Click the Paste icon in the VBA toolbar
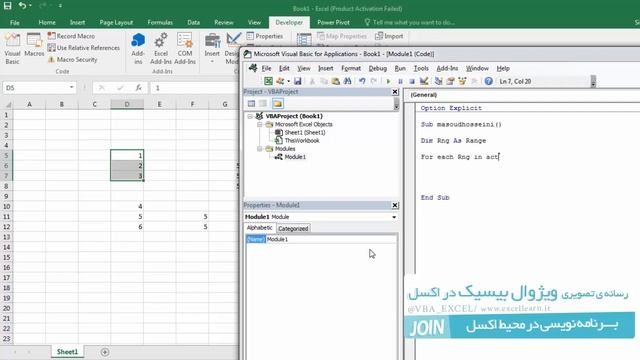This screenshot has width=640, height=360. pyautogui.click(x=336, y=81)
